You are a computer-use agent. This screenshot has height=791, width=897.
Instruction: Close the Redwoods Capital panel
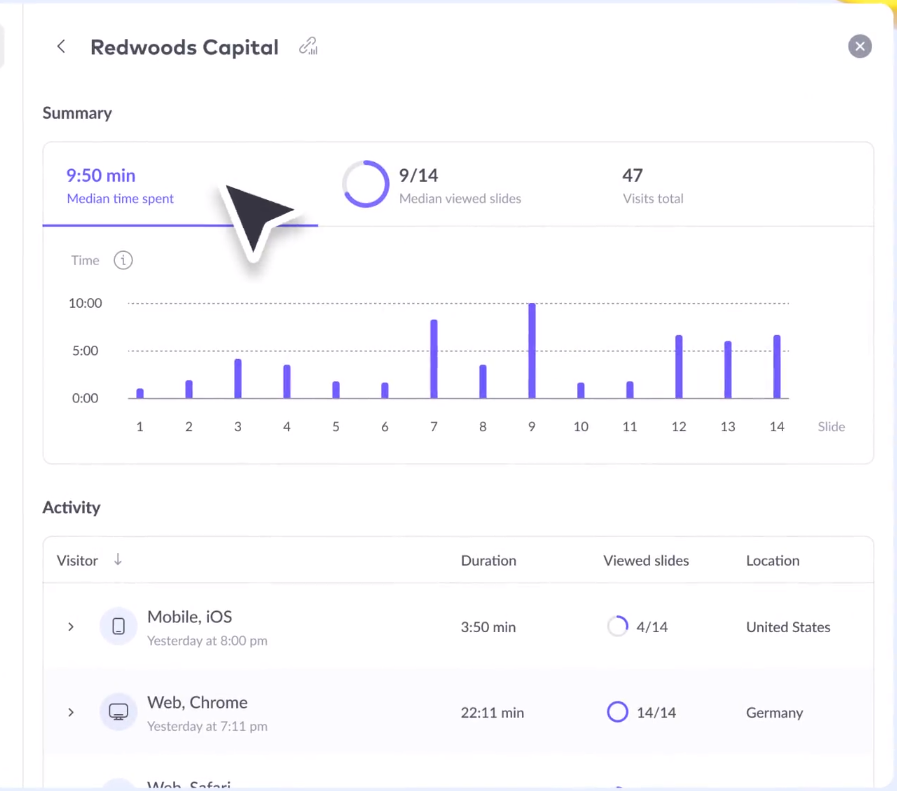[x=859, y=46]
